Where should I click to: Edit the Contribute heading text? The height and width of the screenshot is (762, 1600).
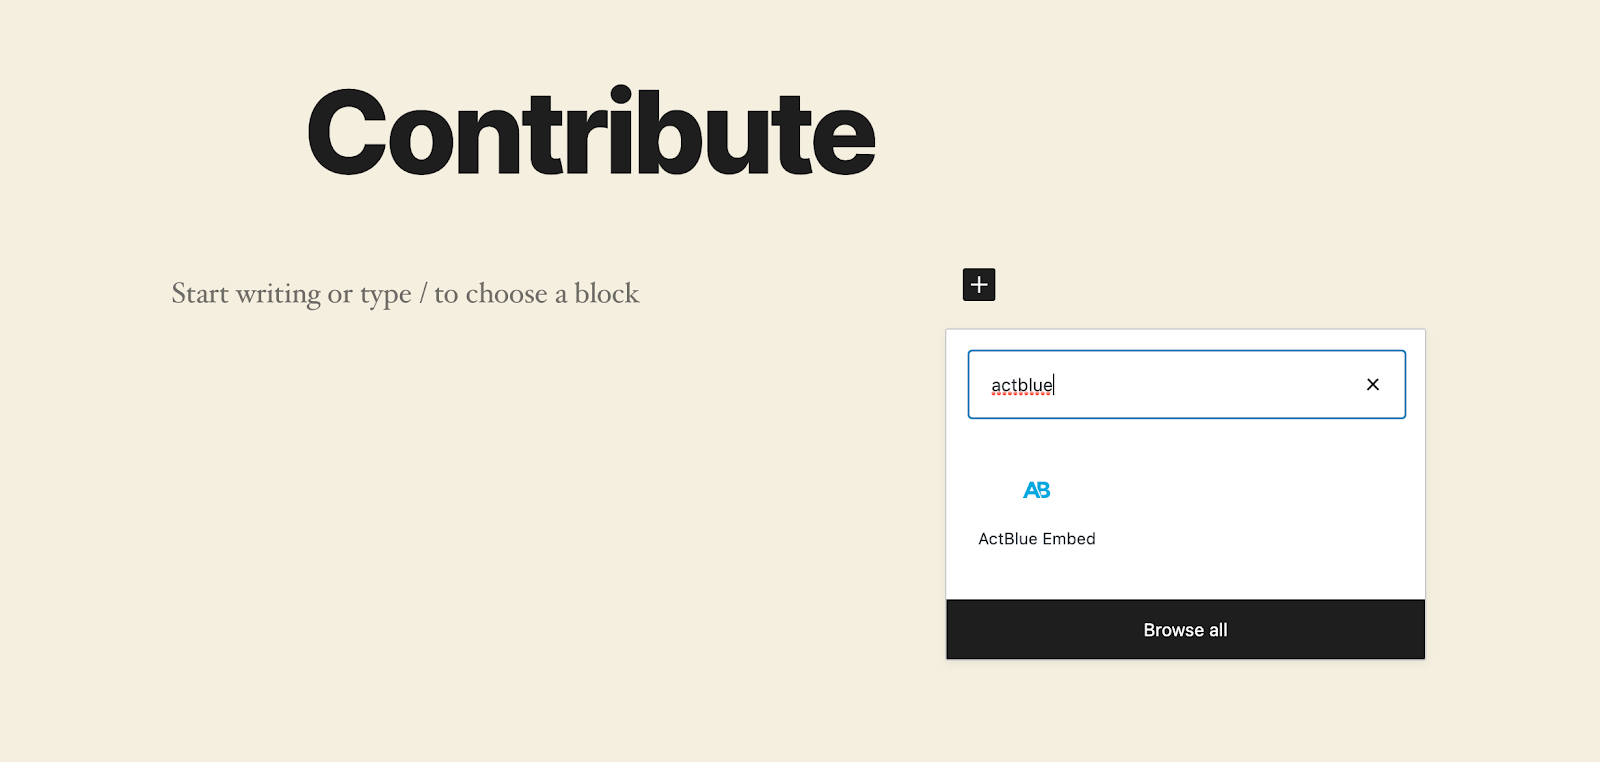coord(591,133)
